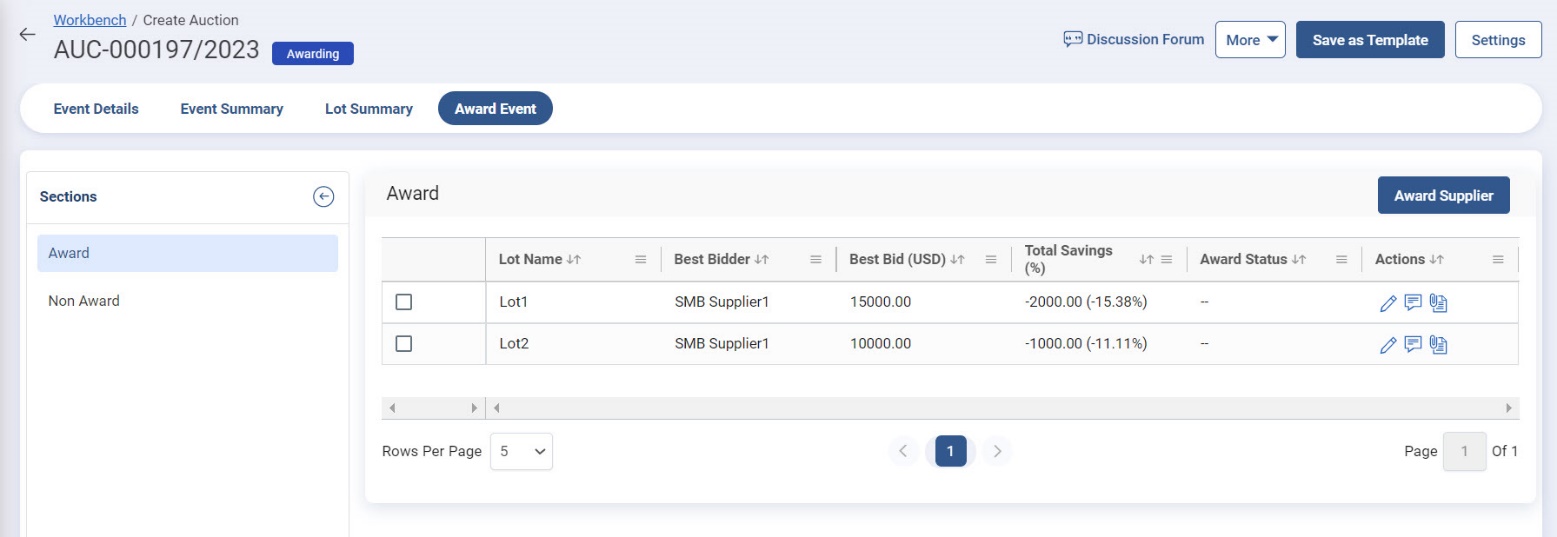Click the edit pencil icon for Lot2

[1387, 345]
